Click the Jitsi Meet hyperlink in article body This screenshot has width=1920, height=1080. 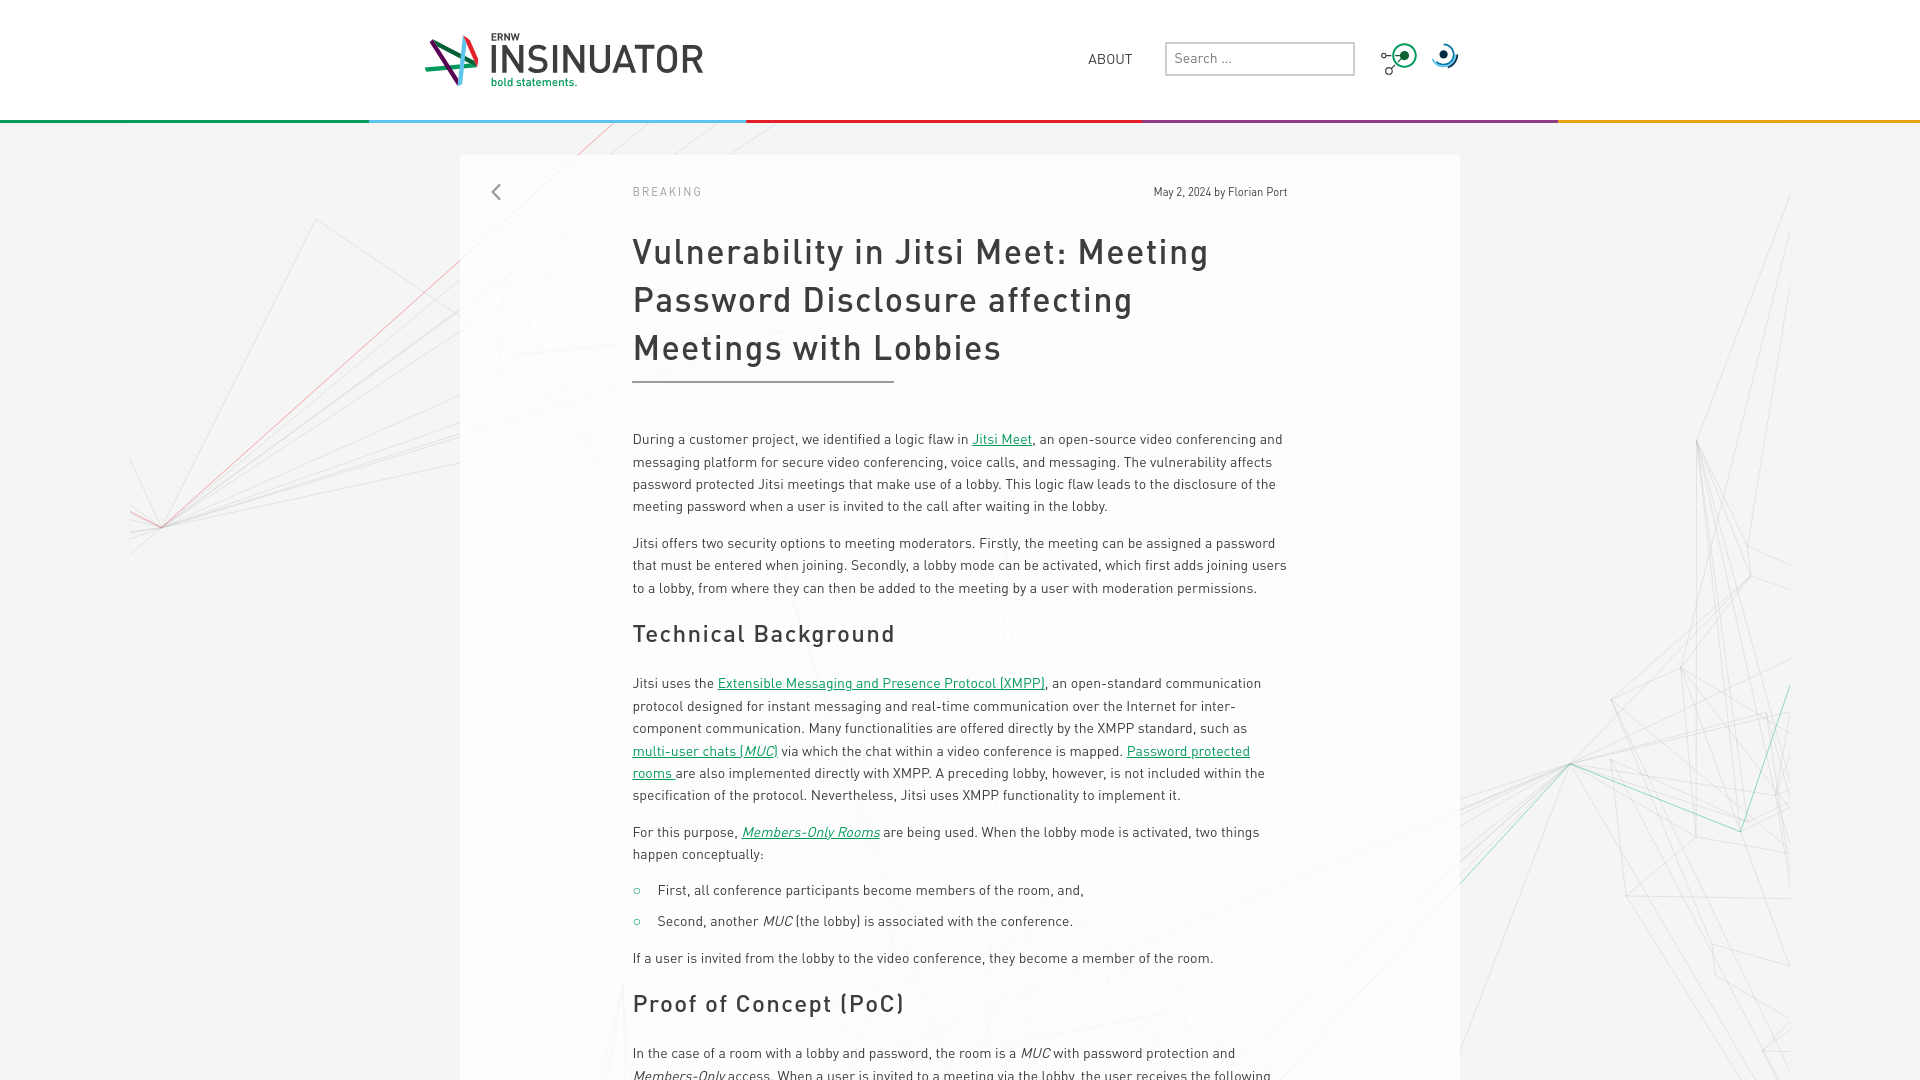1001,439
